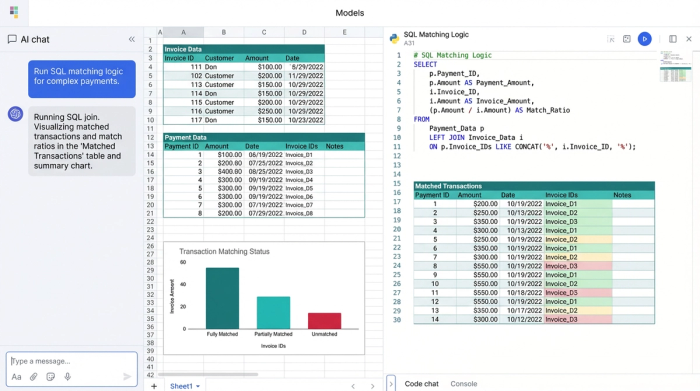Open the app logo menu in top-left corner
This screenshot has height=391, width=700.
tap(14, 12)
